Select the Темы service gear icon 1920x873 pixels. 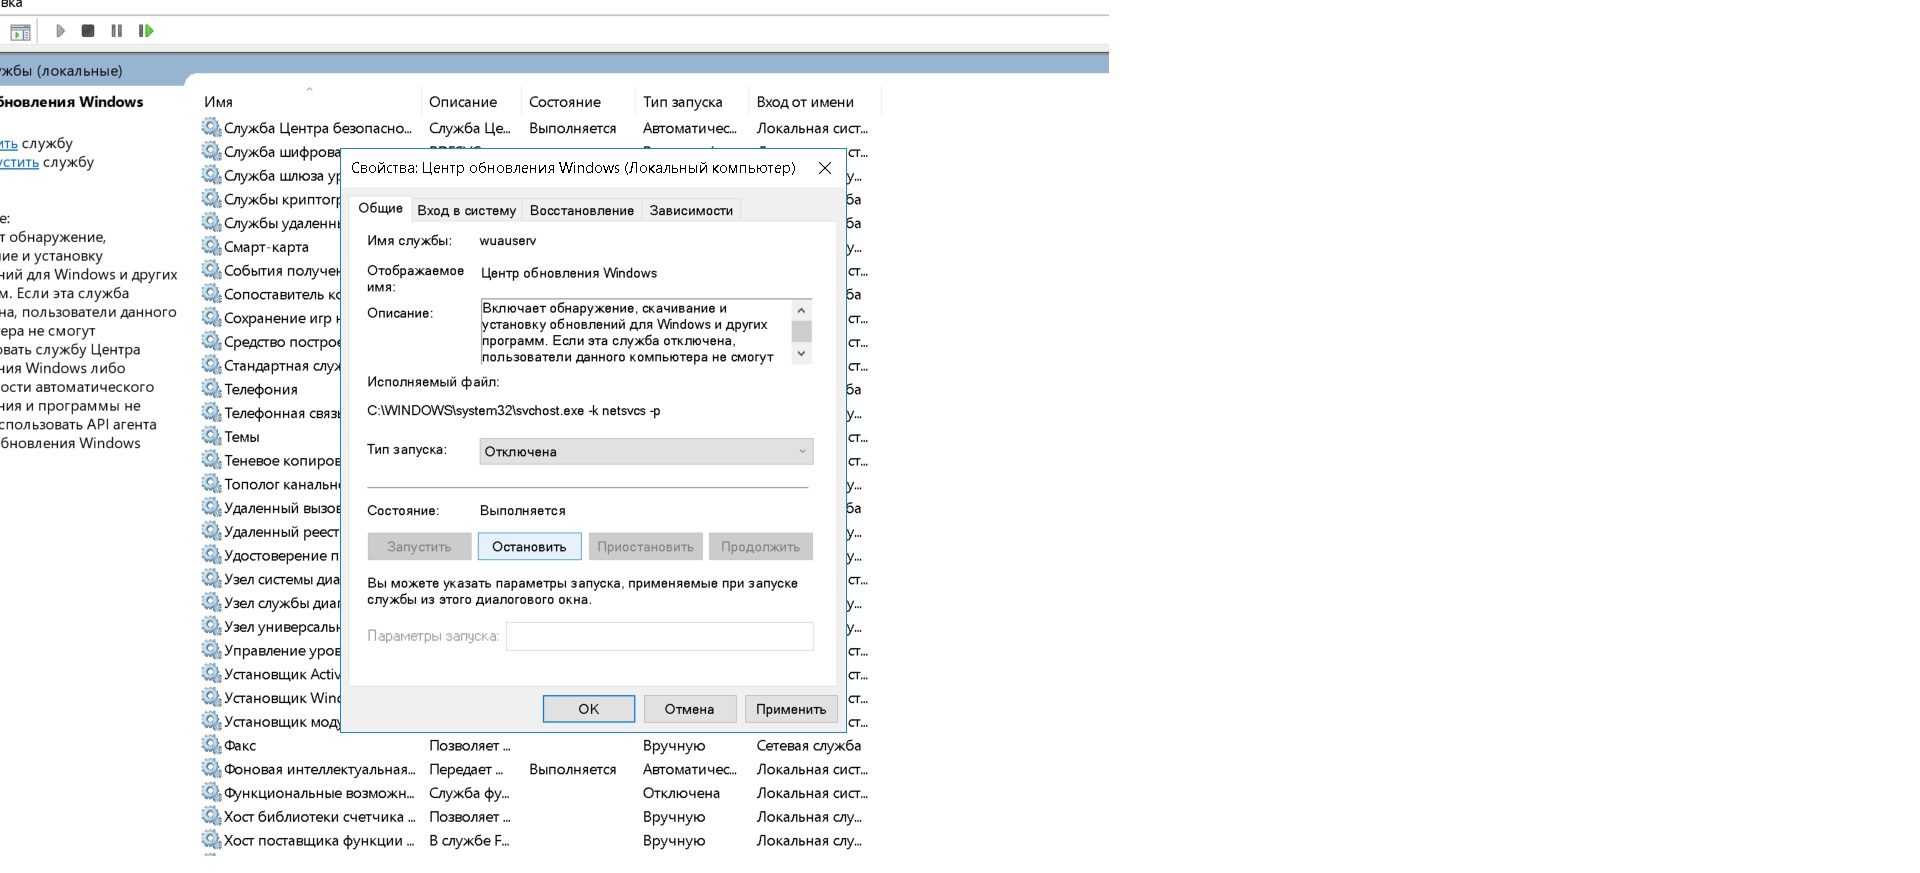click(x=211, y=436)
